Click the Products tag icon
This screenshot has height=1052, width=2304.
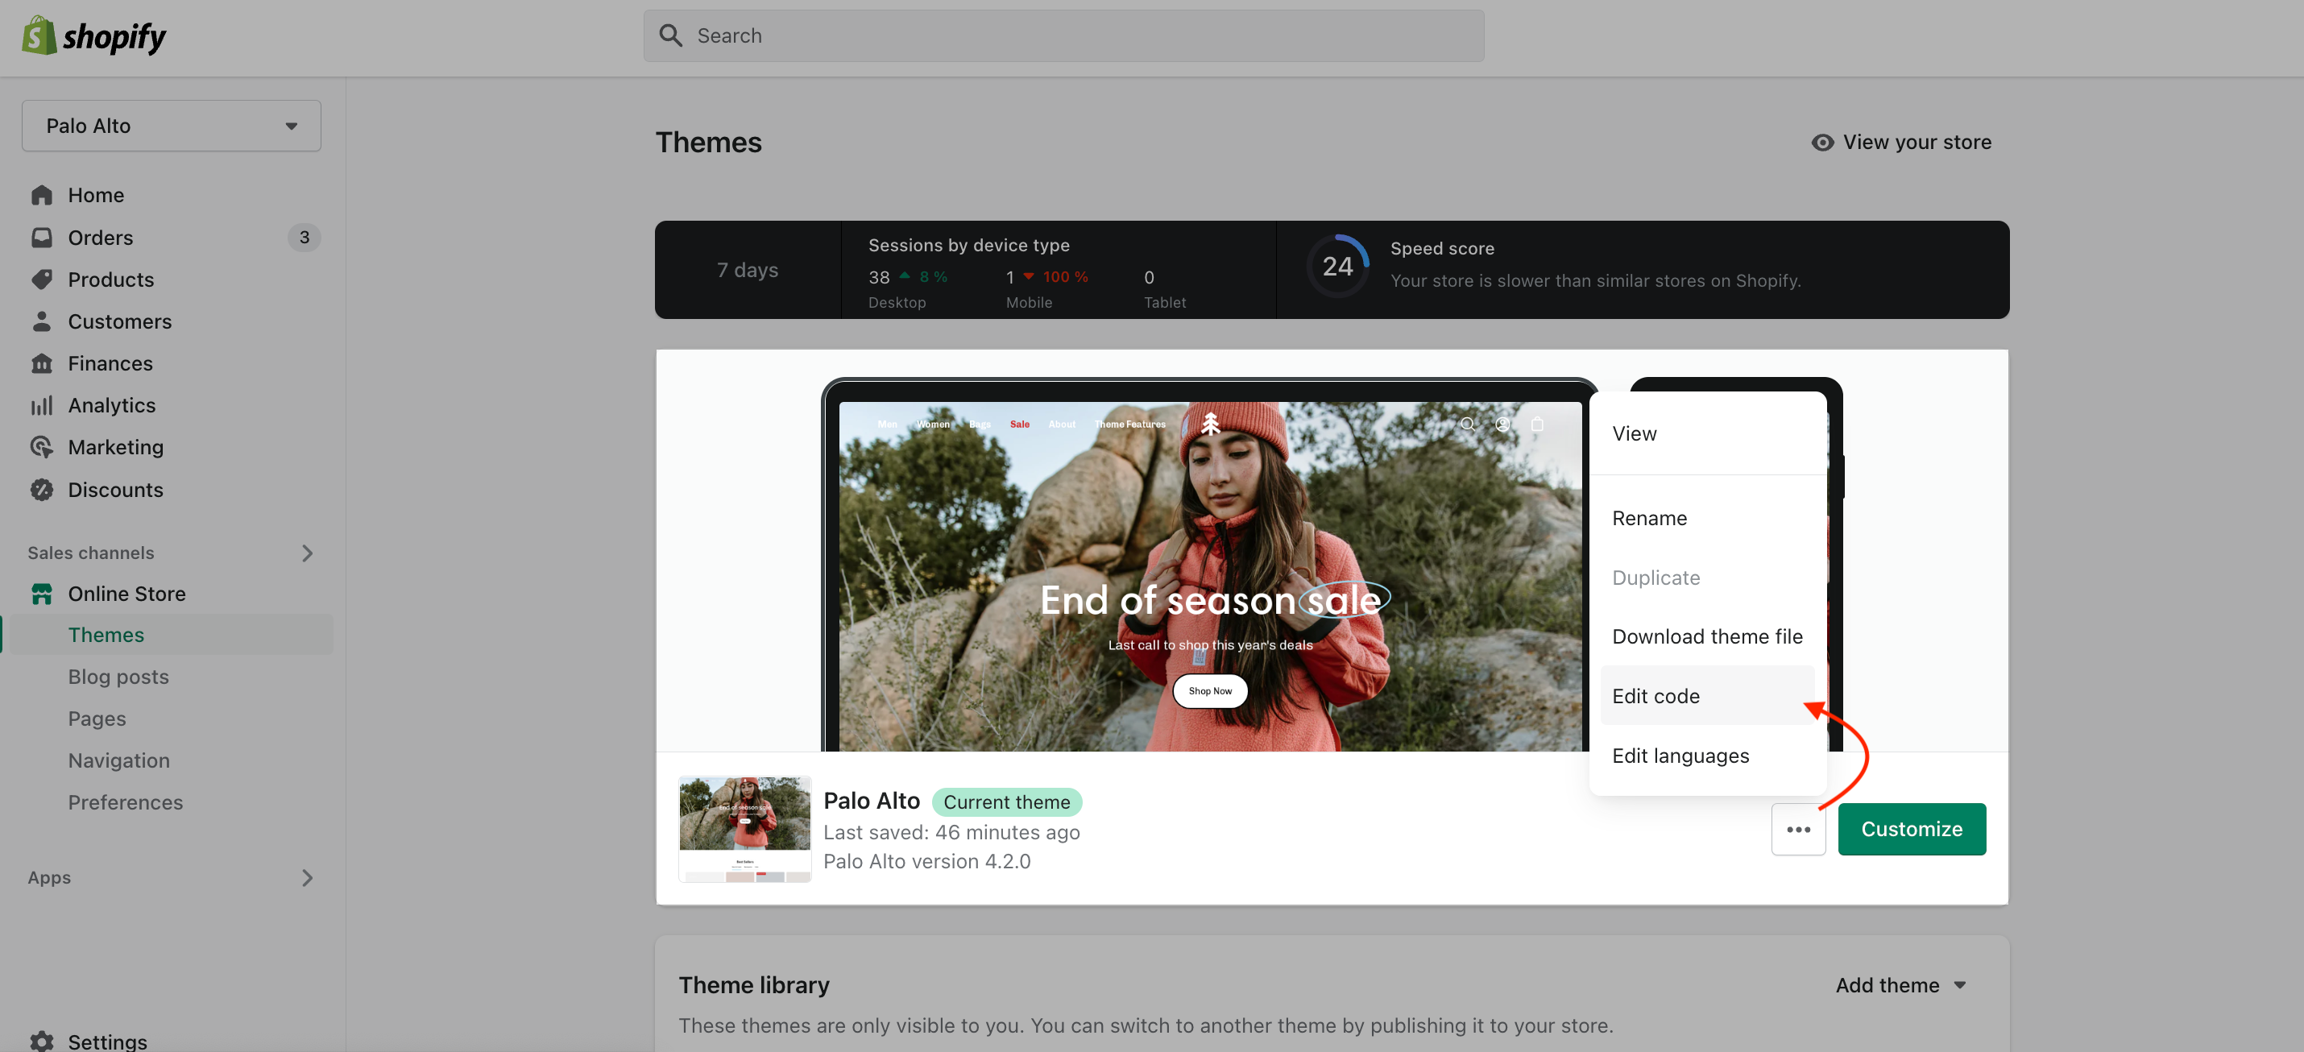click(x=41, y=279)
